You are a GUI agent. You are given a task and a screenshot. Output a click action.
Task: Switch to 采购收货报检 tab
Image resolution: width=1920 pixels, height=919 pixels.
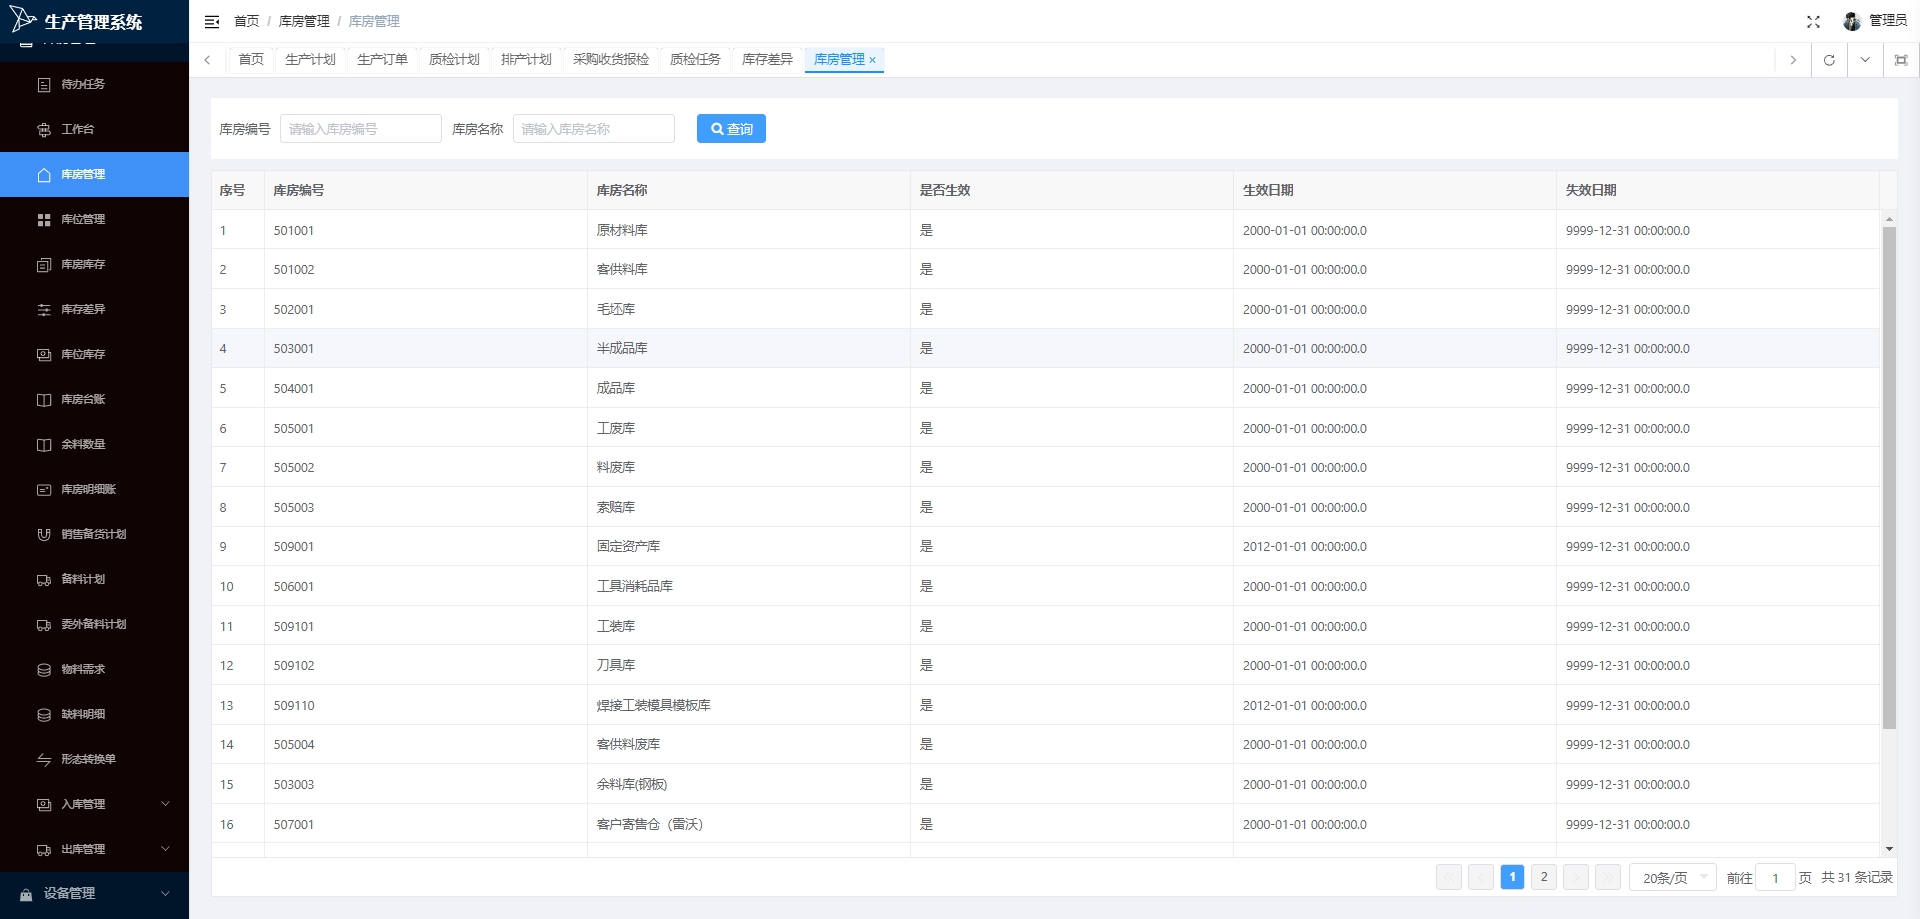click(611, 60)
